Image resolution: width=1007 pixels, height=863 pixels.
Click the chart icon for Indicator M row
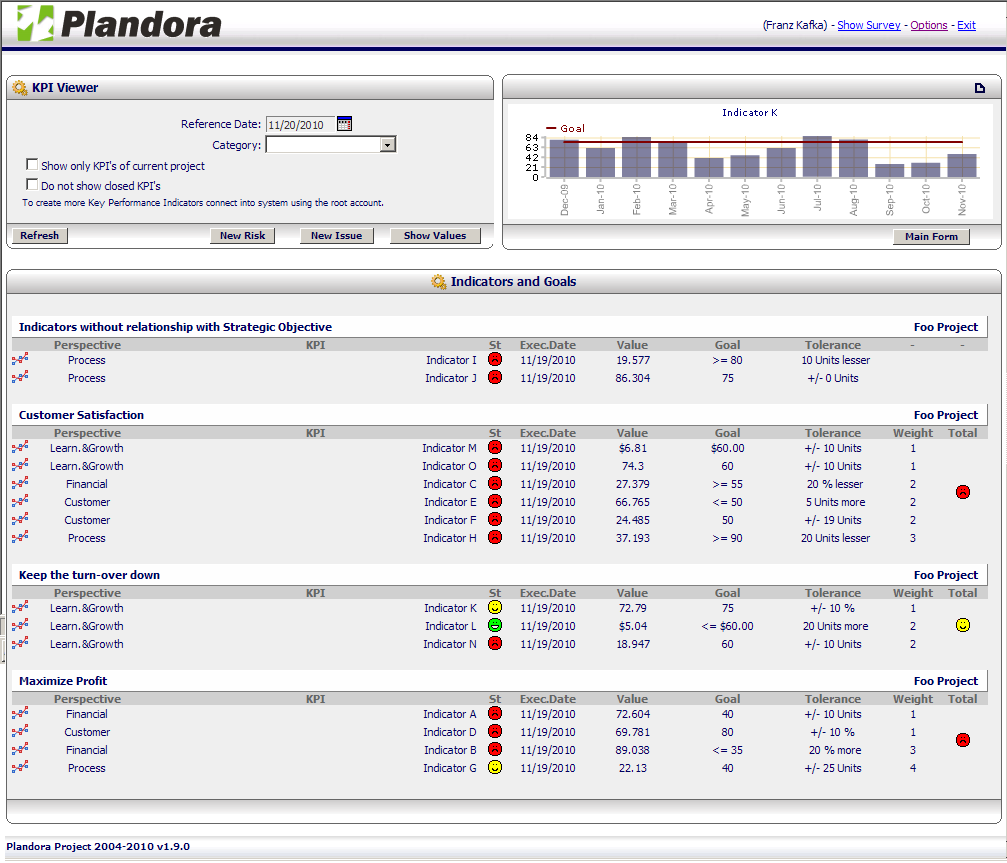(20, 448)
